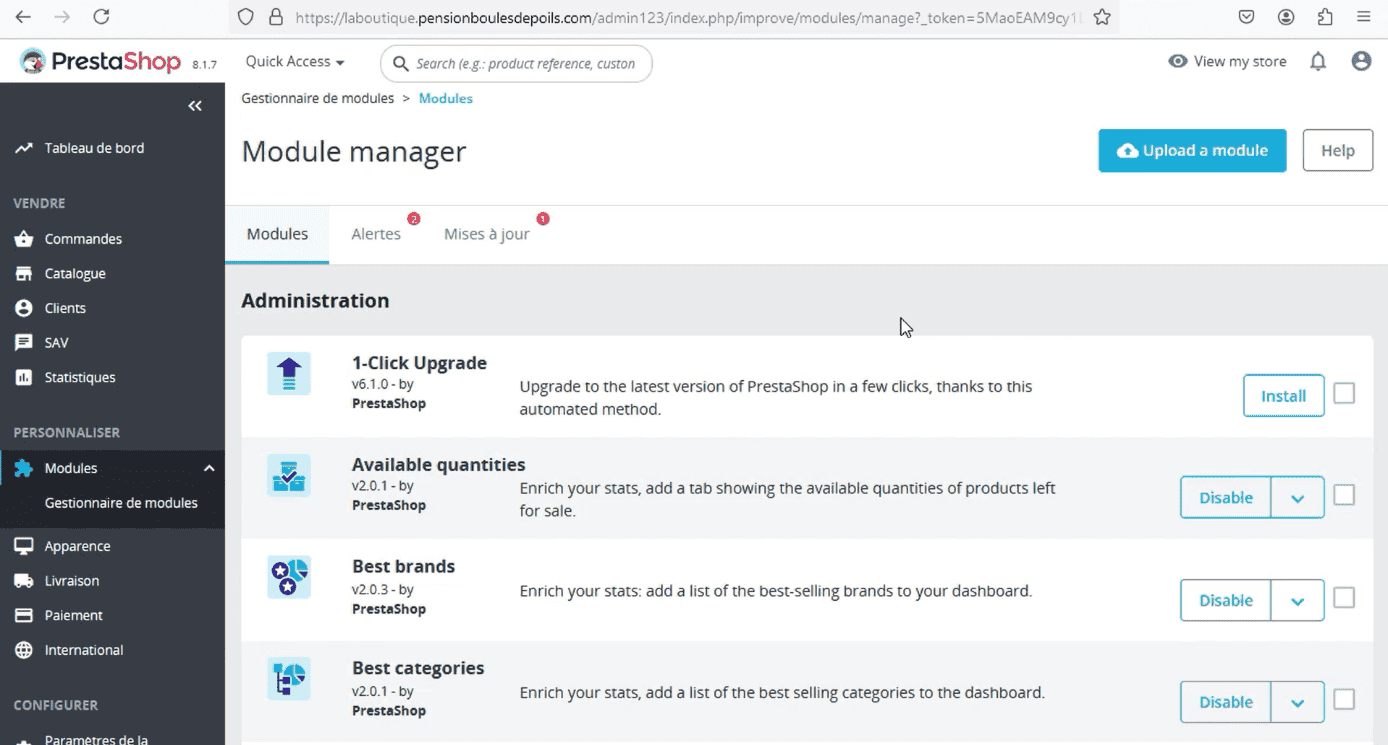
Task: Click the 1-Click Upgrade module title
Action: [x=419, y=363]
